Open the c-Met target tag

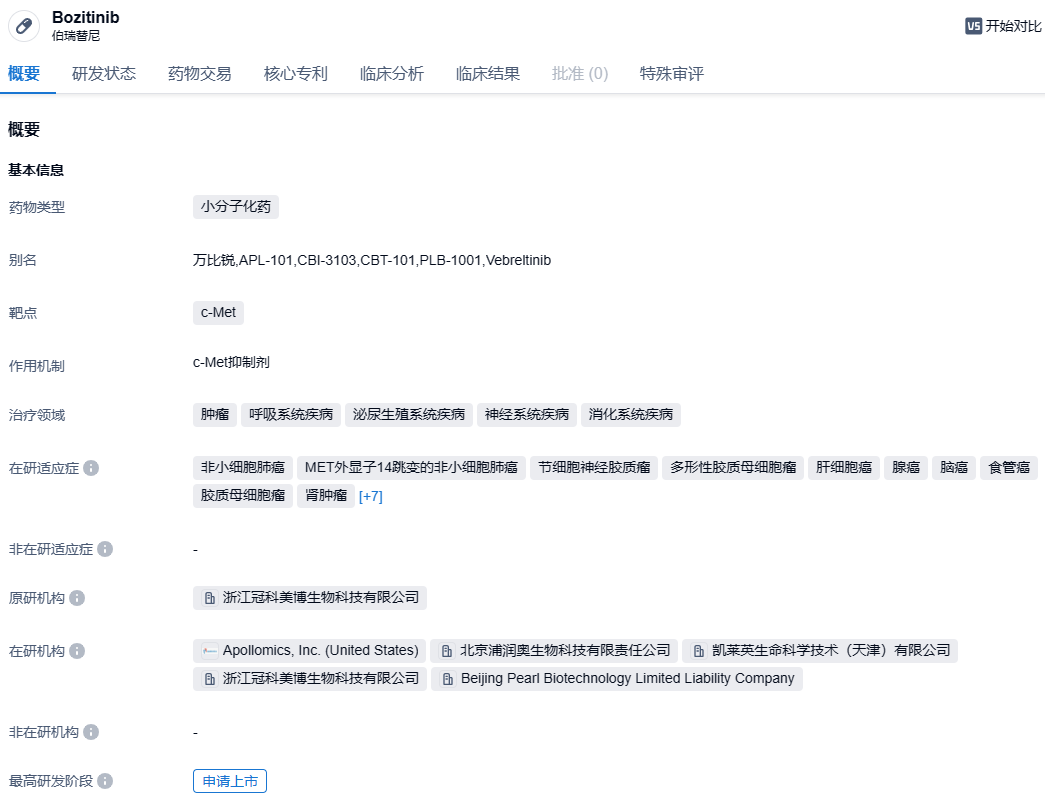tap(218, 312)
